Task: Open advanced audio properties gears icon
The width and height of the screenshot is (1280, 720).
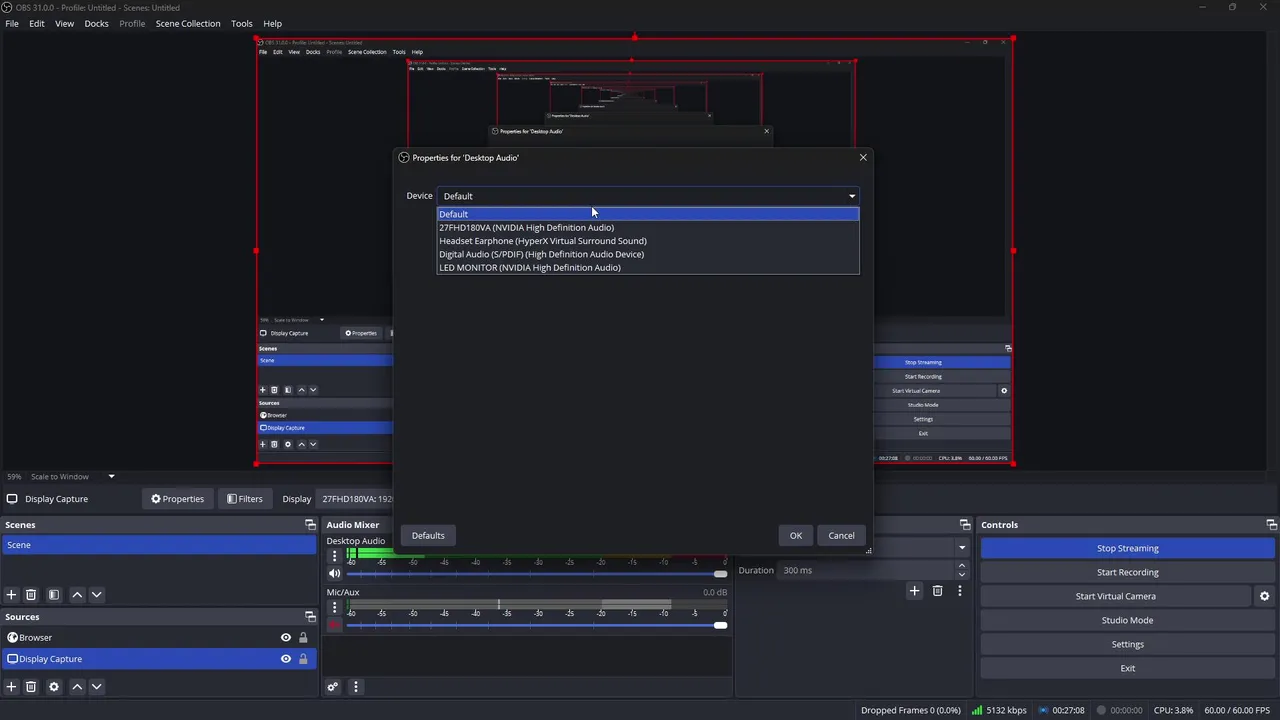Action: click(333, 687)
